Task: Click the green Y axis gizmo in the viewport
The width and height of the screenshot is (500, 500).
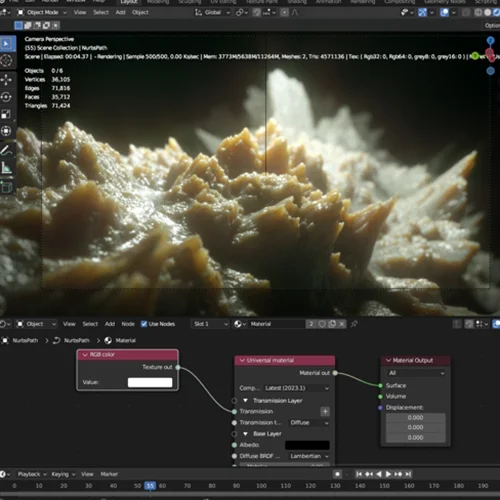Action: point(475,56)
